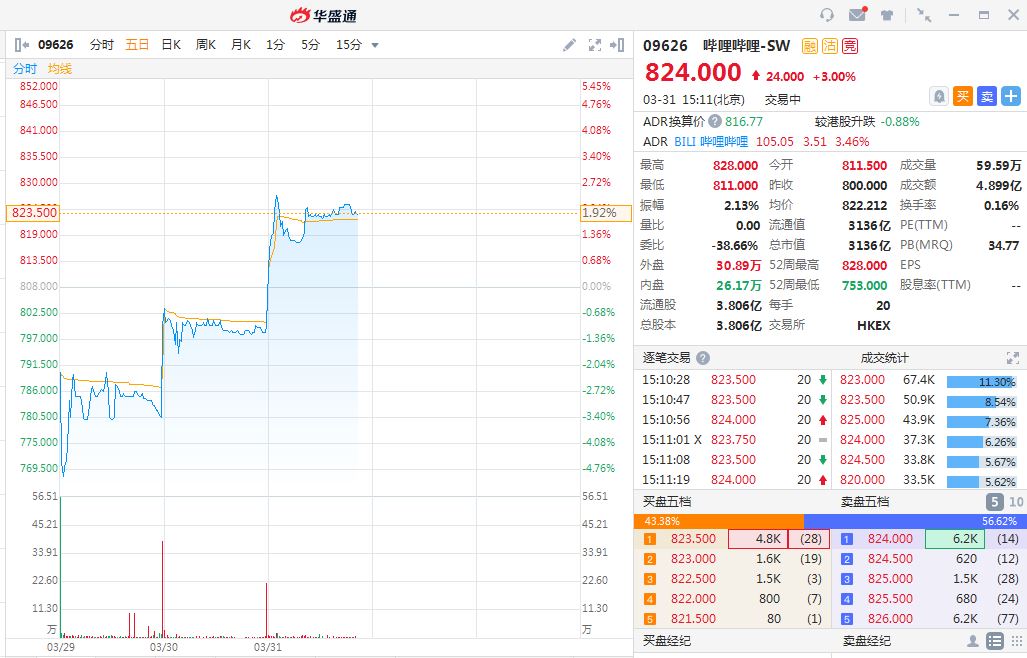Switch to 日K chart tab
The height and width of the screenshot is (658, 1027).
171,45
